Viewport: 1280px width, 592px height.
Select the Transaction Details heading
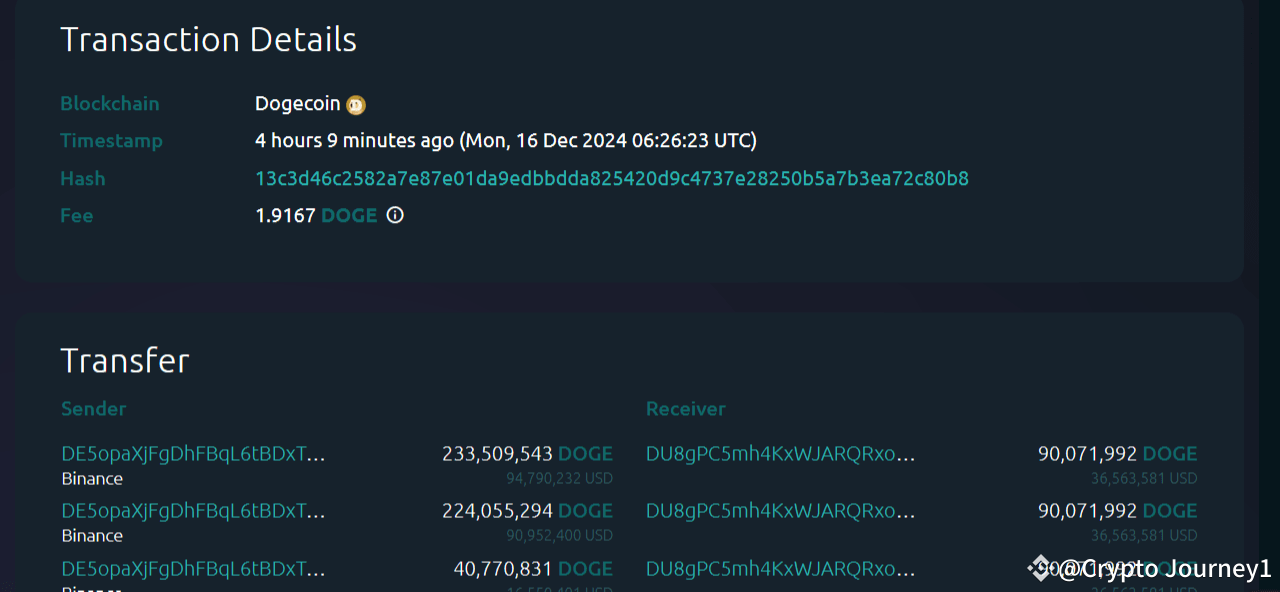click(208, 40)
